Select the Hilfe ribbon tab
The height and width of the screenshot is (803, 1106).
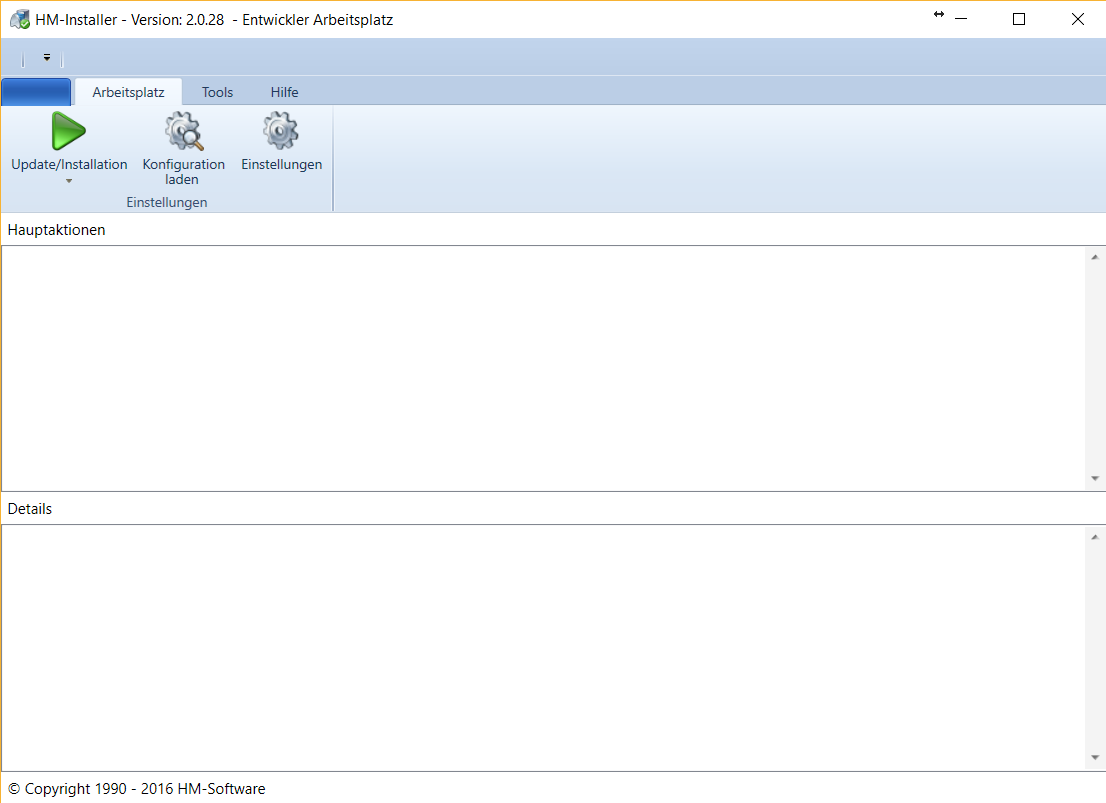click(x=284, y=92)
